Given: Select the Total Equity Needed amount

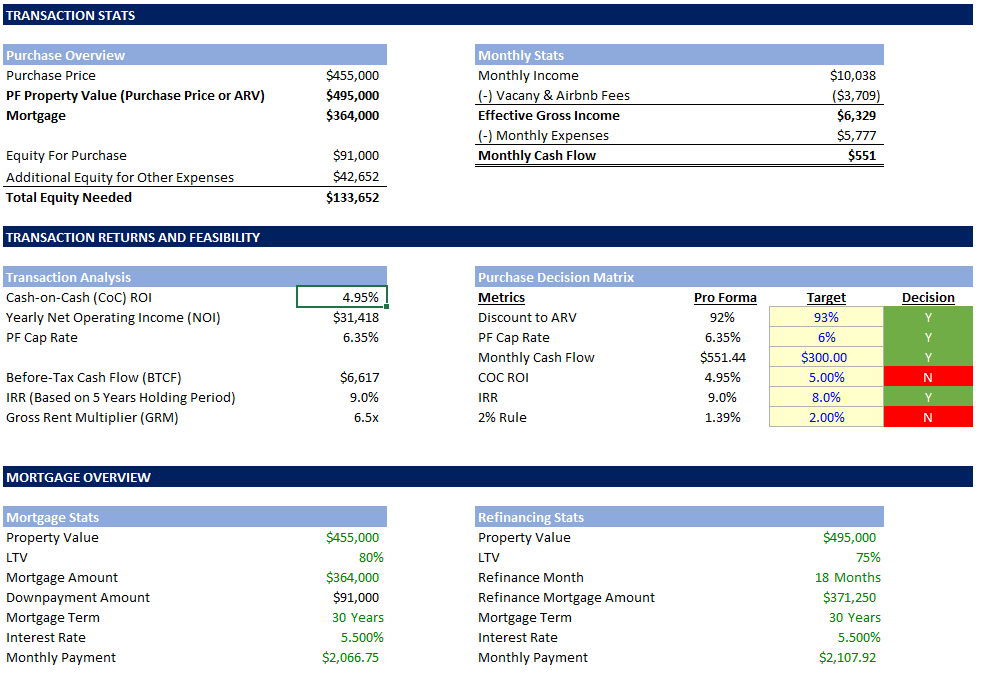Looking at the screenshot, I should click(352, 197).
